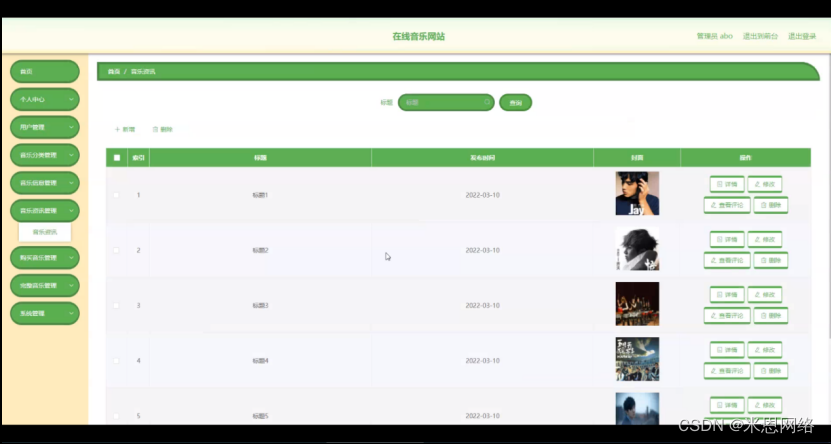Click 修改 for row 标题1
This screenshot has height=444, width=831.
(x=765, y=184)
